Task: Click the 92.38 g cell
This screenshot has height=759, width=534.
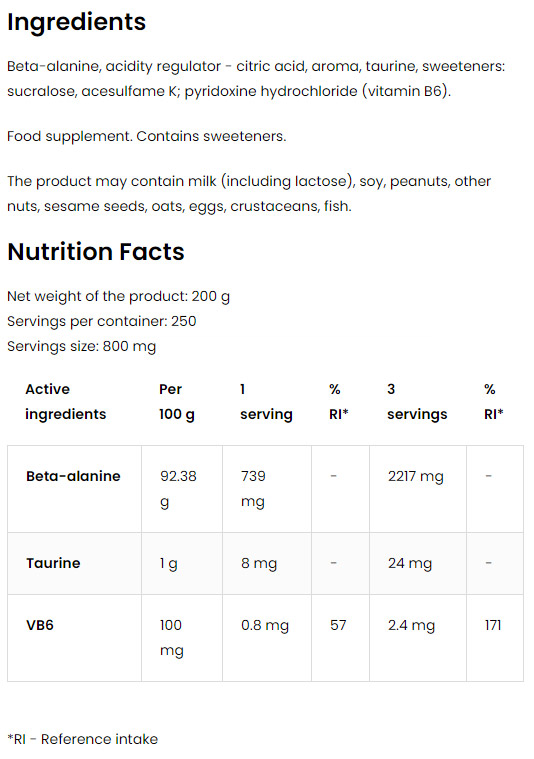Action: [178, 489]
